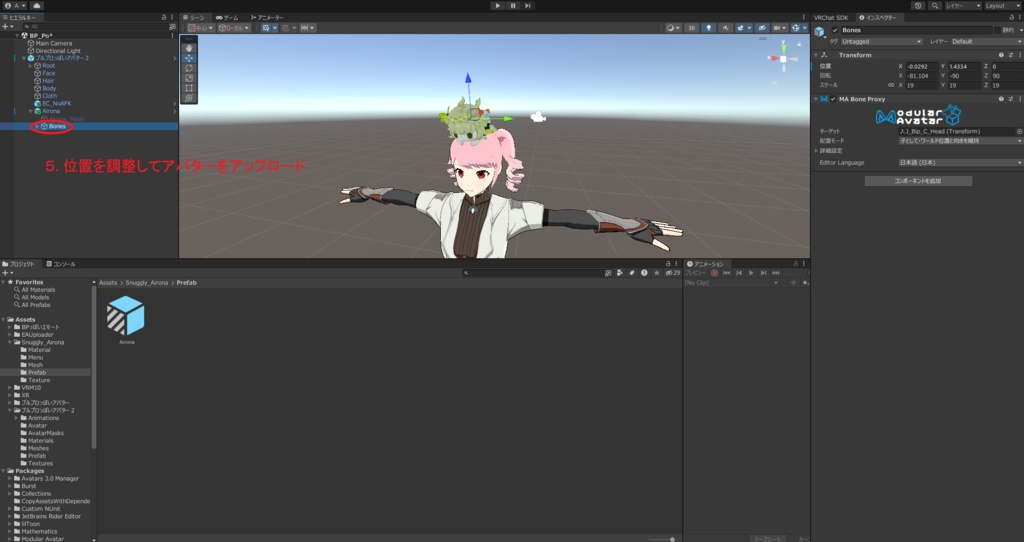Collapse the Transform component
Screen dimensions: 1024x542
click(816, 55)
